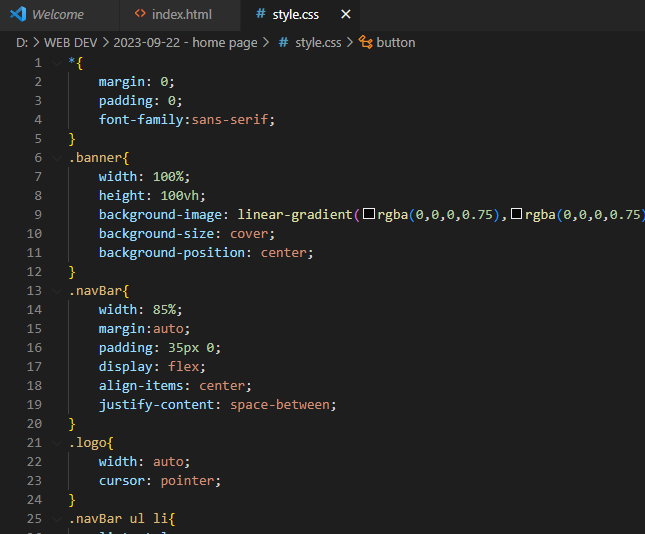
Task: Collapse the * rule at line 1
Action: (x=57, y=63)
